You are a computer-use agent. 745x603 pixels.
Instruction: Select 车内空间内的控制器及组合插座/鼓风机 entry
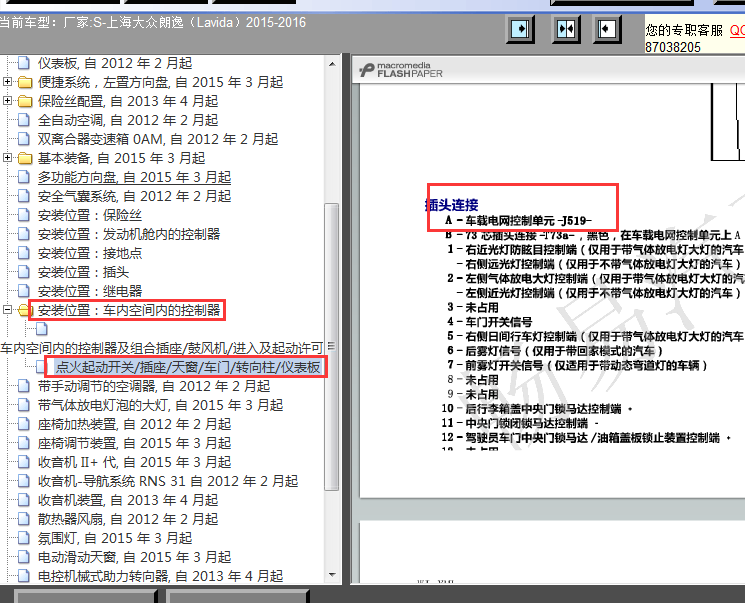162,348
